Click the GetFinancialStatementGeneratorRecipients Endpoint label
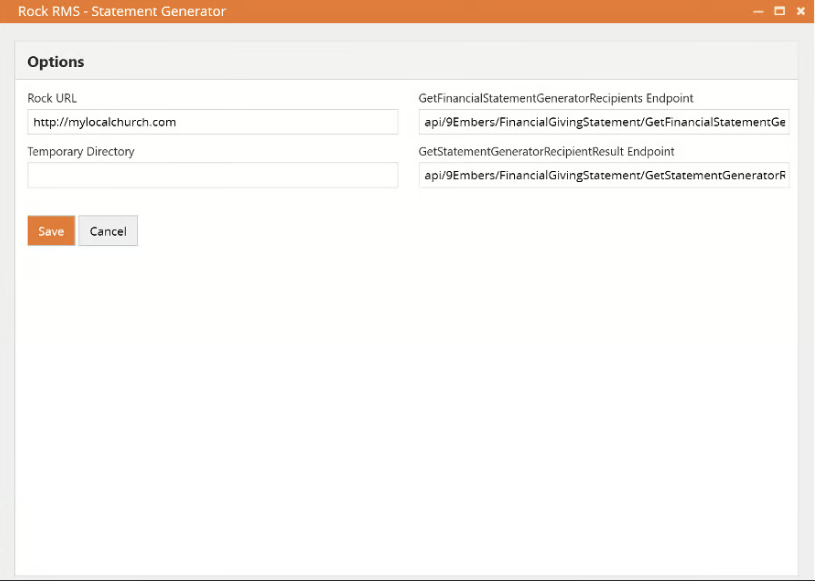 pos(556,98)
